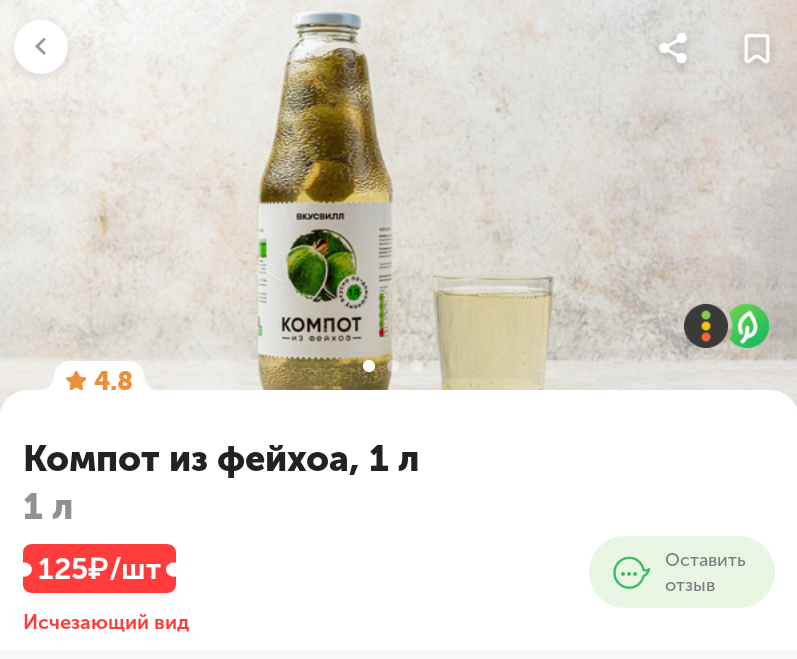Tap the red 125₽/шт price tag
The width and height of the screenshot is (797, 659).
point(100,568)
